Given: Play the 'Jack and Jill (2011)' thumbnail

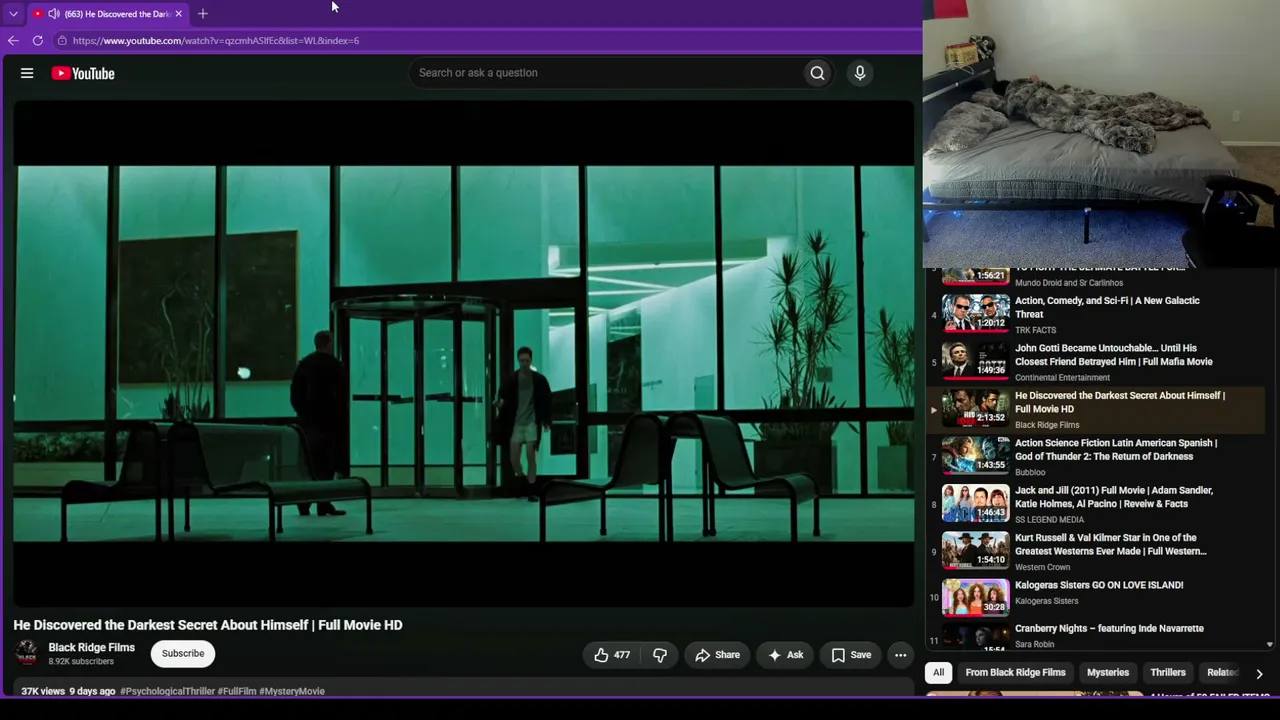Looking at the screenshot, I should coord(975,503).
